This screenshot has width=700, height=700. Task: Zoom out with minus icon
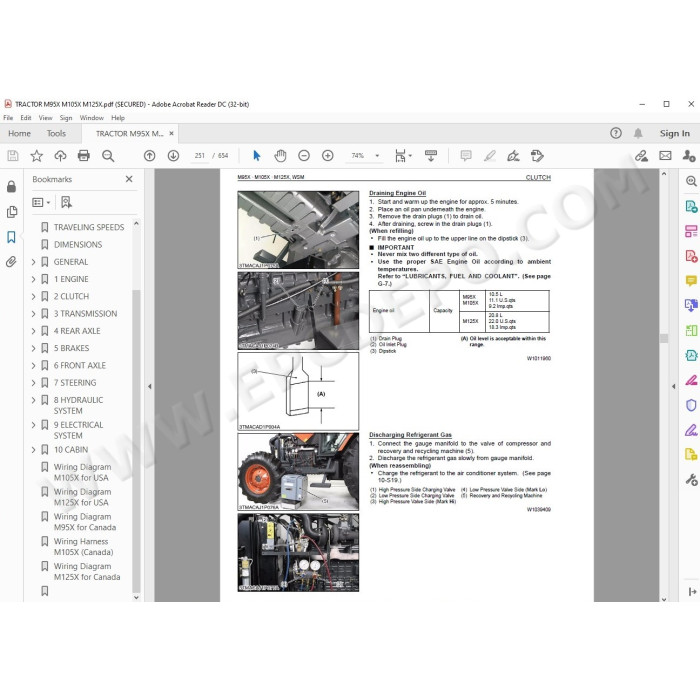tap(304, 156)
